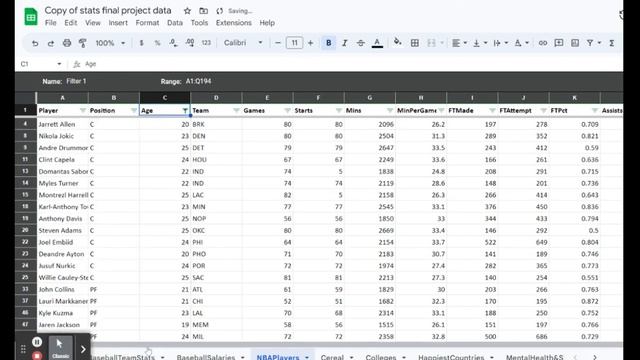Open the Edit menu
Screen dimensions: 640x360
pyautogui.click(x=71, y=23)
